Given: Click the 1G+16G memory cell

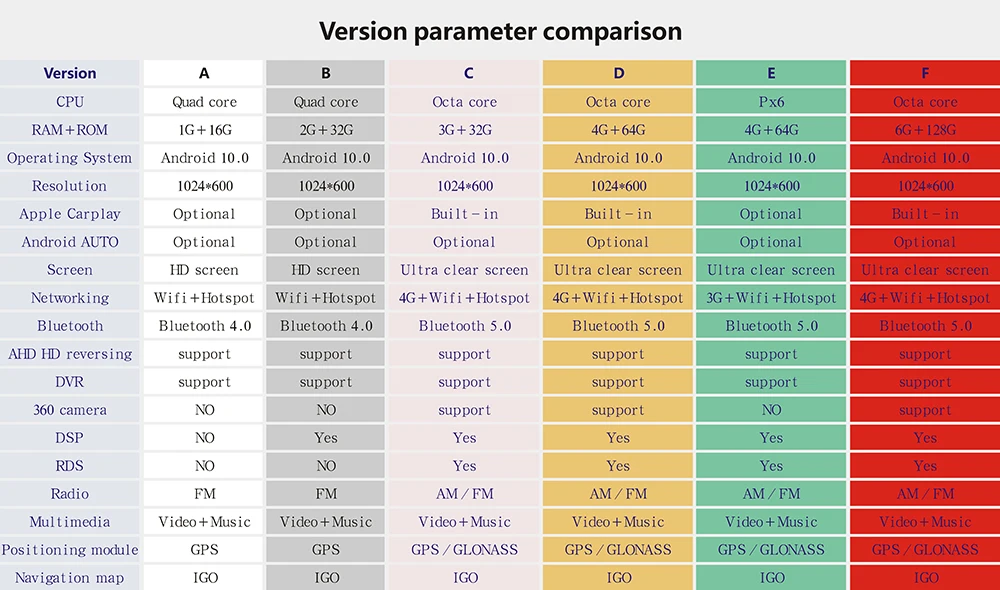Looking at the screenshot, I should 204,130.
